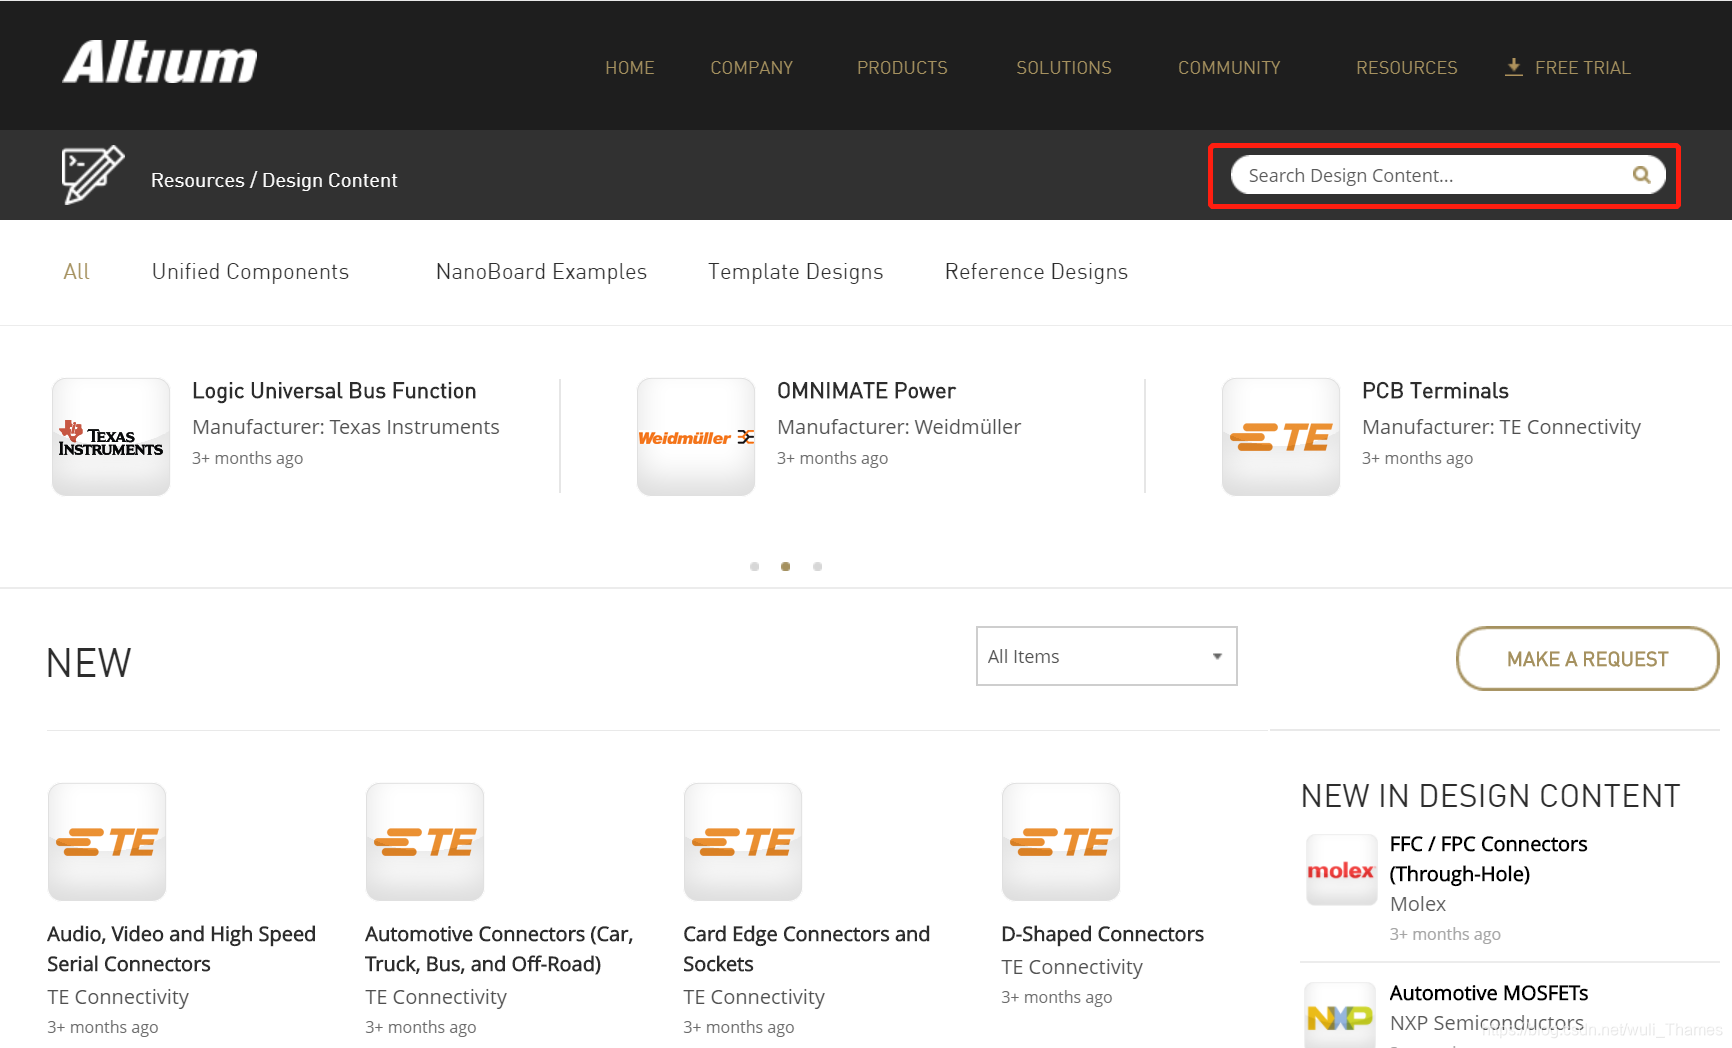Open the NXP logo thumbnail
The image size is (1732, 1048).
[1341, 1016]
